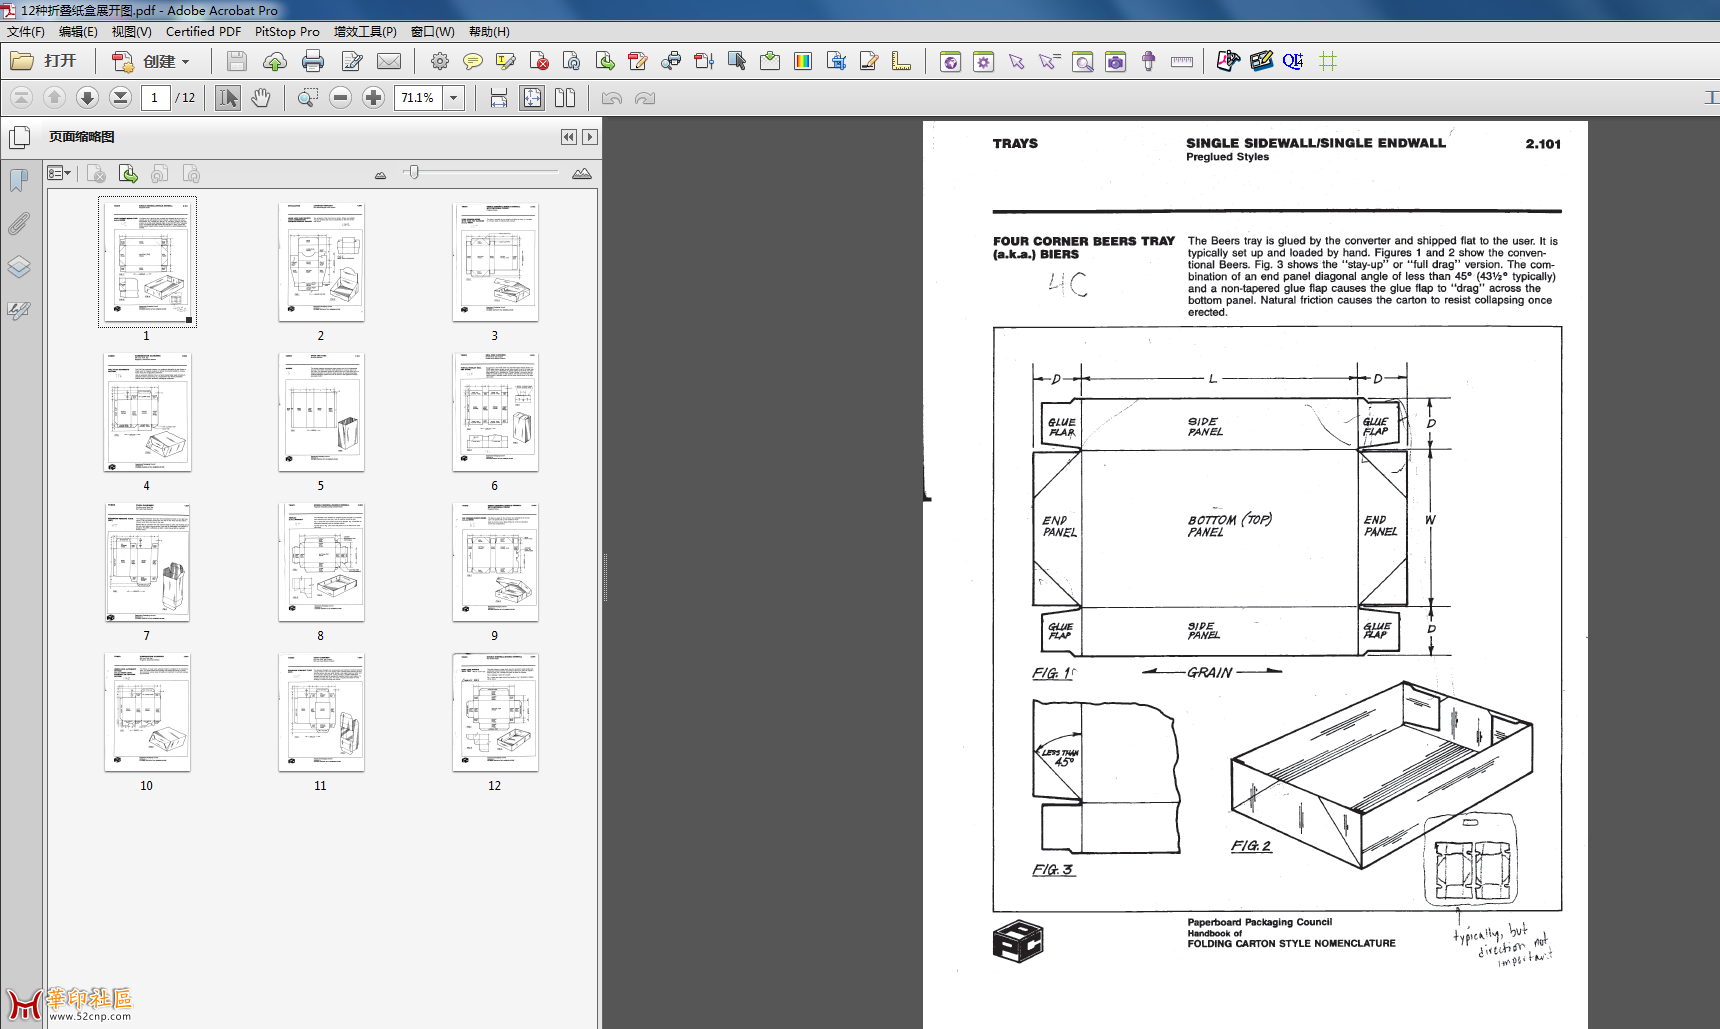Click the purple ruler measure icon

pos(1182,61)
